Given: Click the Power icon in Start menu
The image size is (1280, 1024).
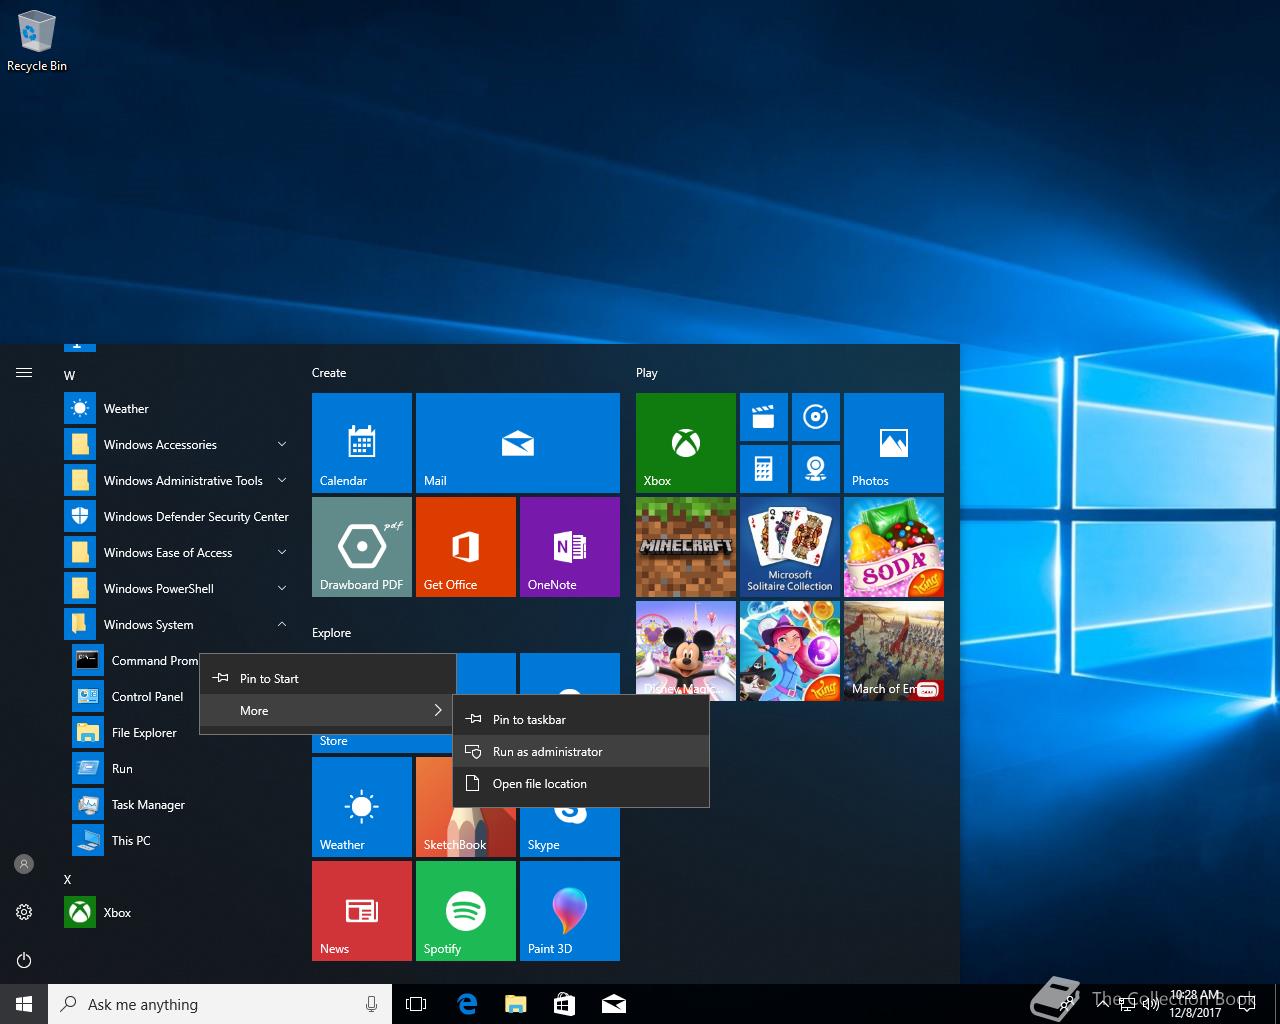Looking at the screenshot, I should click(x=24, y=960).
